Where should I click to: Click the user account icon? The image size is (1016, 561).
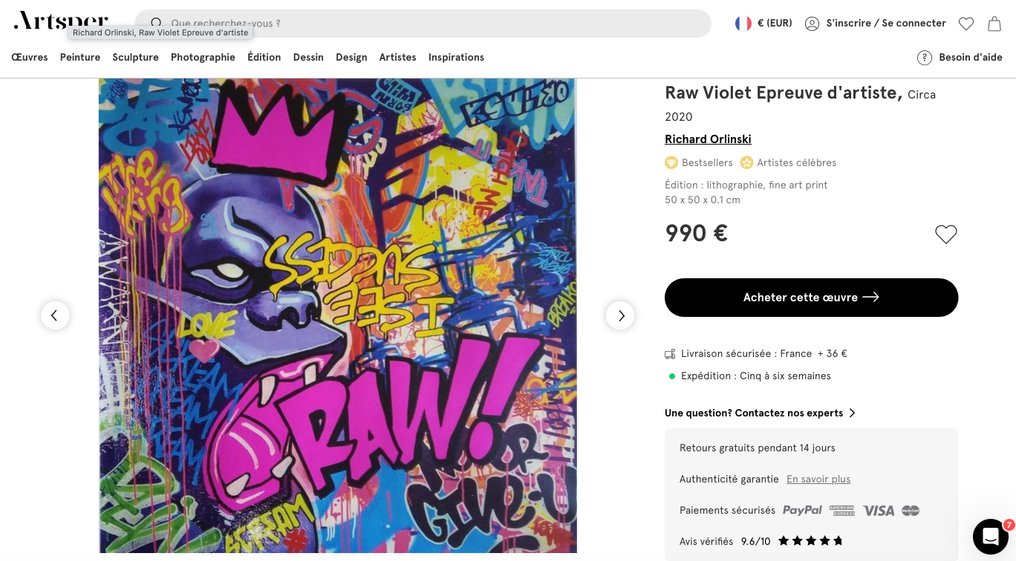(812, 23)
